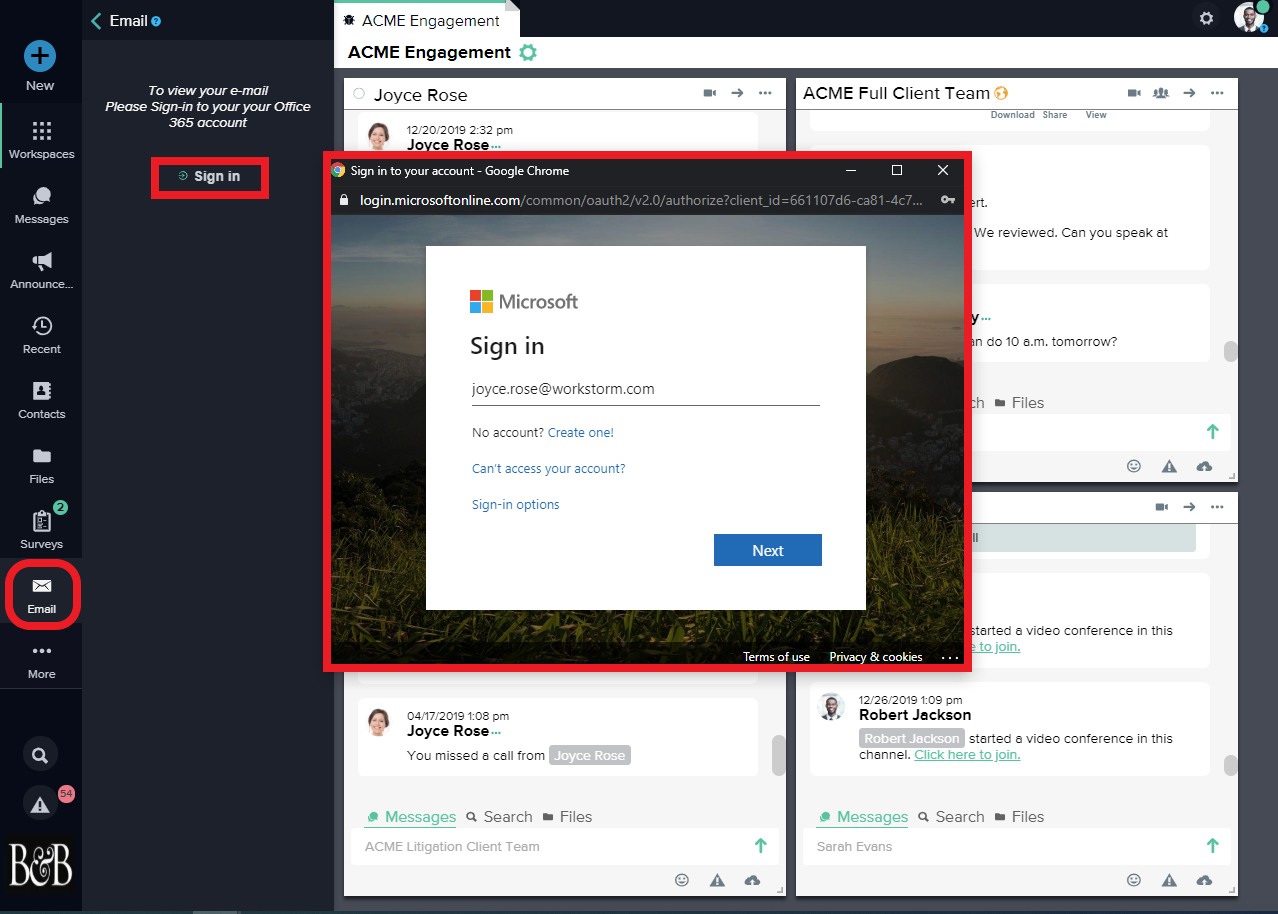
Task: Click the sidebar search magnifier icon
Action: [x=40, y=755]
